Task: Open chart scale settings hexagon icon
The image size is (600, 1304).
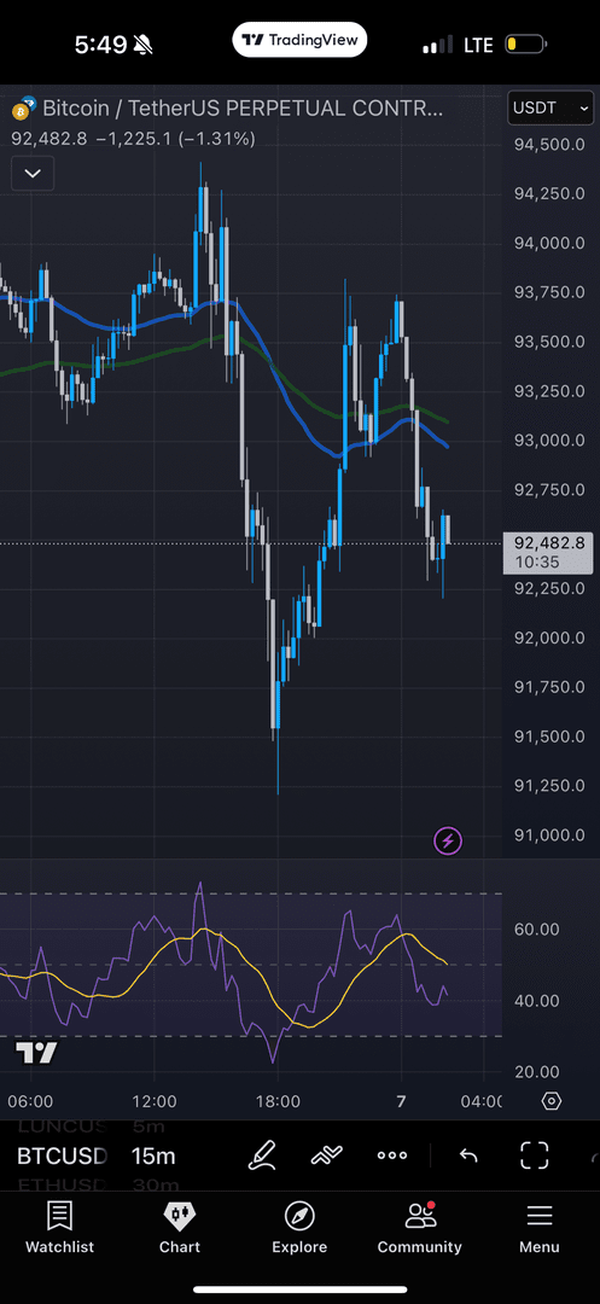Action: click(x=551, y=1101)
